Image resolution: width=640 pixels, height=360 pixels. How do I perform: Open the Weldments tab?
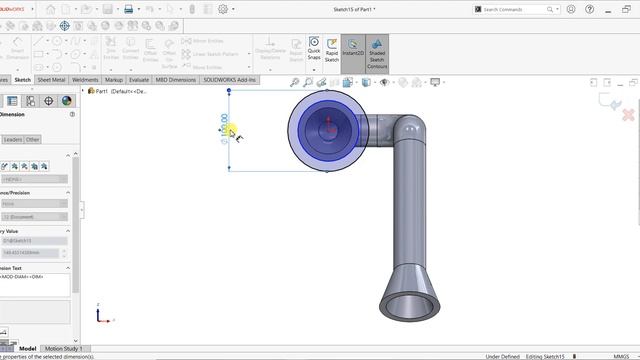tap(85, 80)
